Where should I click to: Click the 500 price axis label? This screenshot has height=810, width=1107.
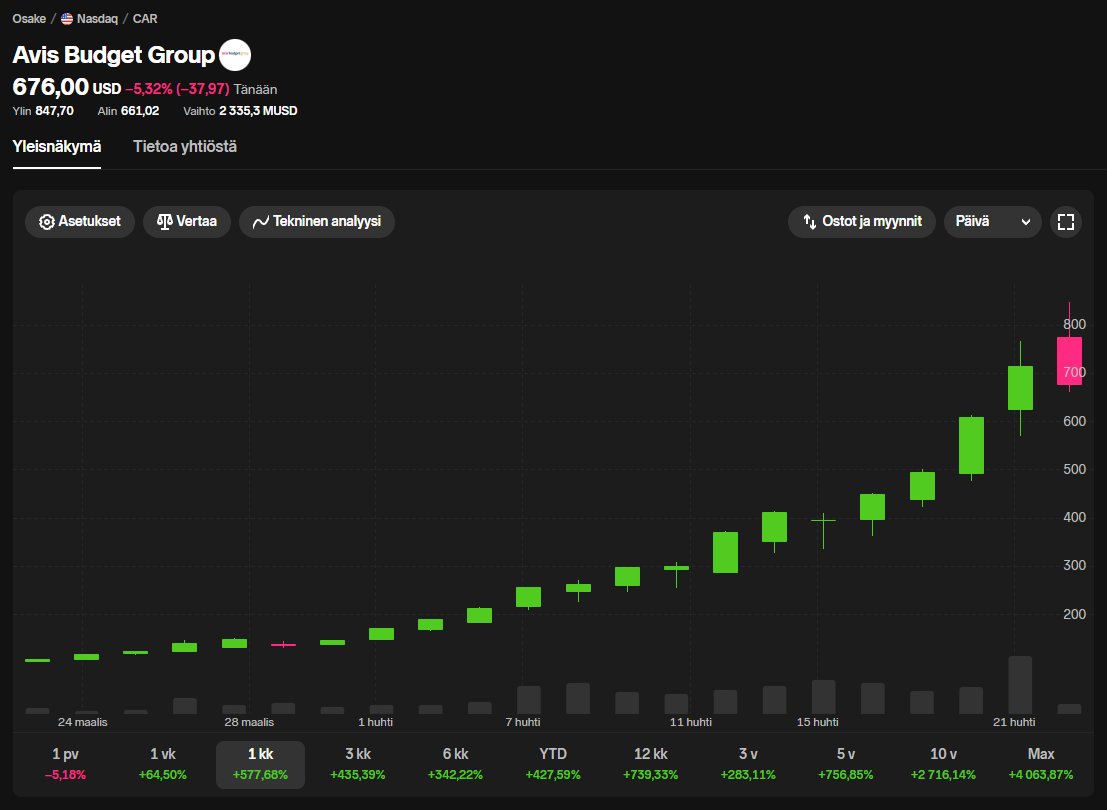(1075, 469)
